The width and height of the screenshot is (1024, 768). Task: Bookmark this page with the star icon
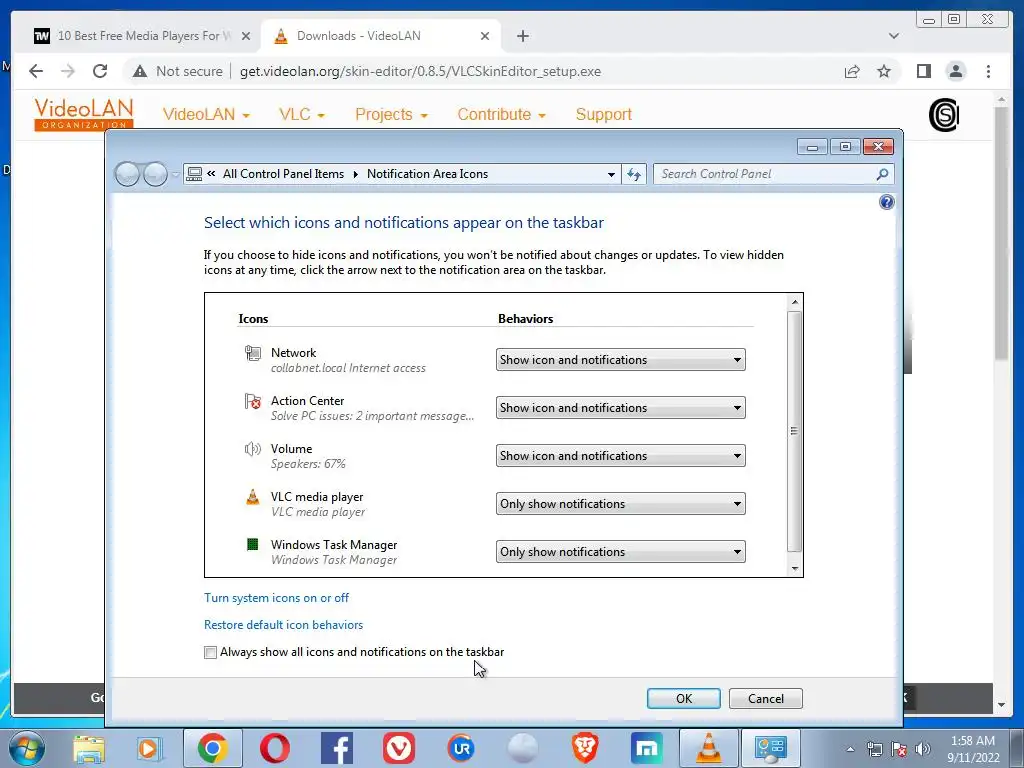[884, 71]
